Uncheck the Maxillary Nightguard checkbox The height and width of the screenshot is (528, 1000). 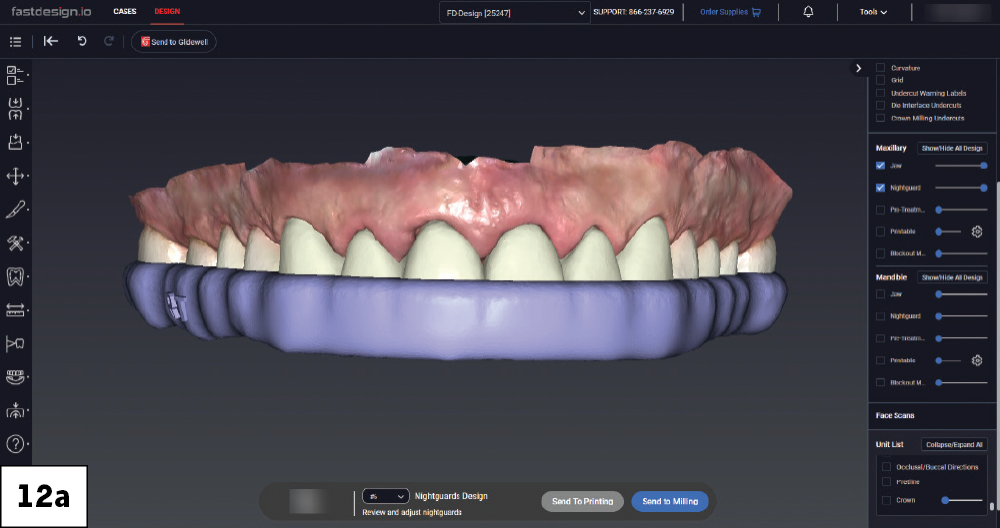coord(880,187)
